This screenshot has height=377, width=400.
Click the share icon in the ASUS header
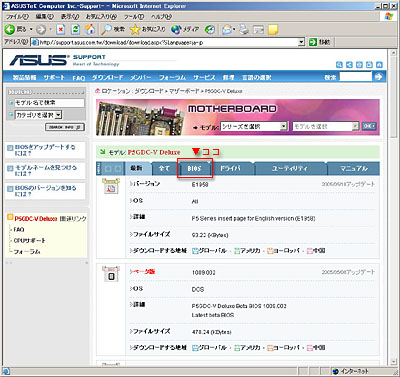pyautogui.click(x=349, y=65)
